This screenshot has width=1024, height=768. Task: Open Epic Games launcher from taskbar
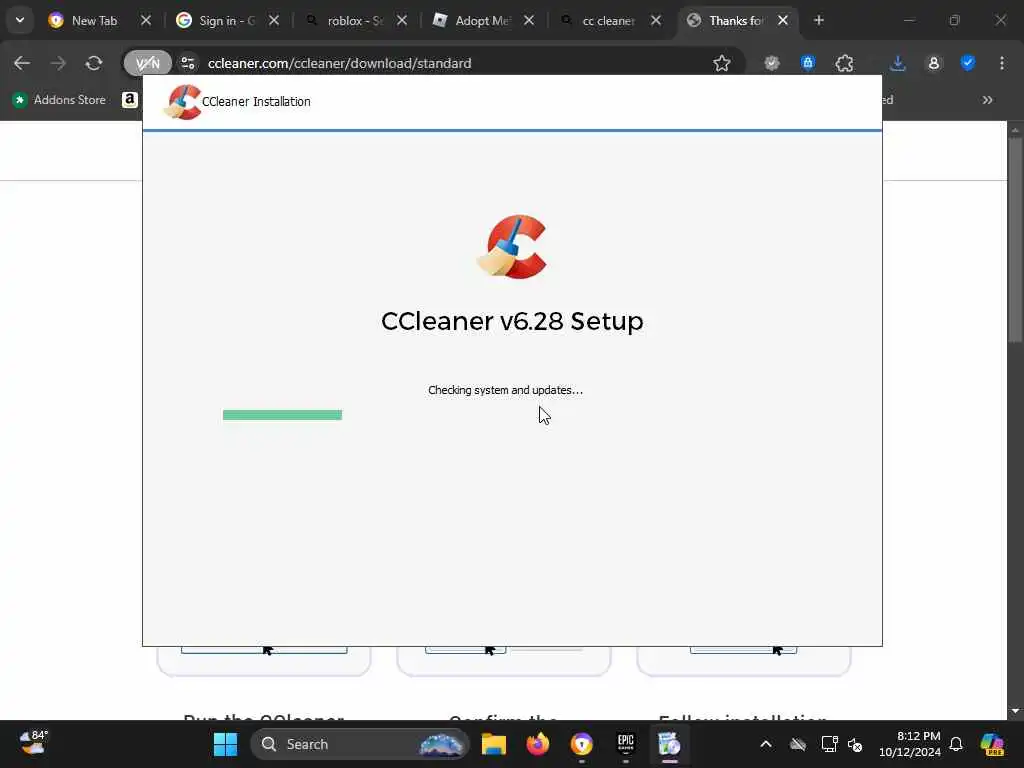coord(626,744)
